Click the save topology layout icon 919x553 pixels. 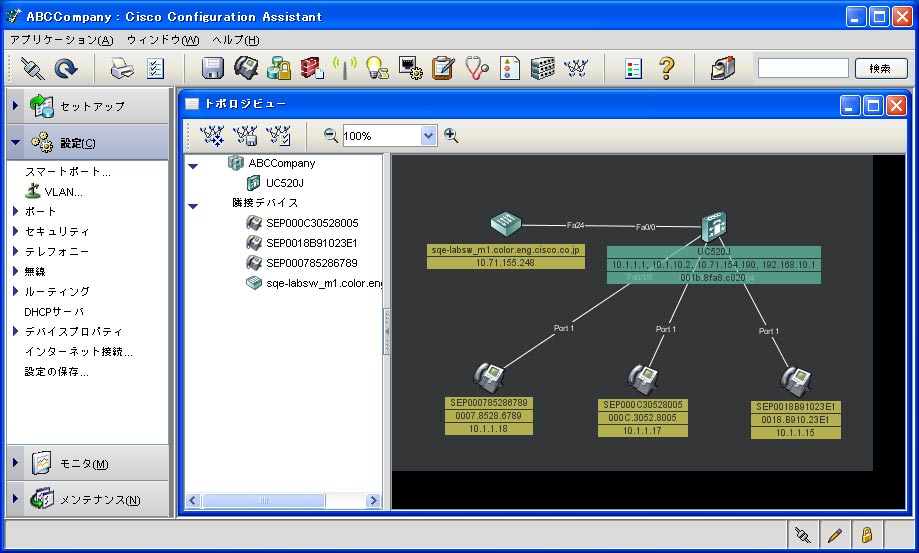click(245, 136)
